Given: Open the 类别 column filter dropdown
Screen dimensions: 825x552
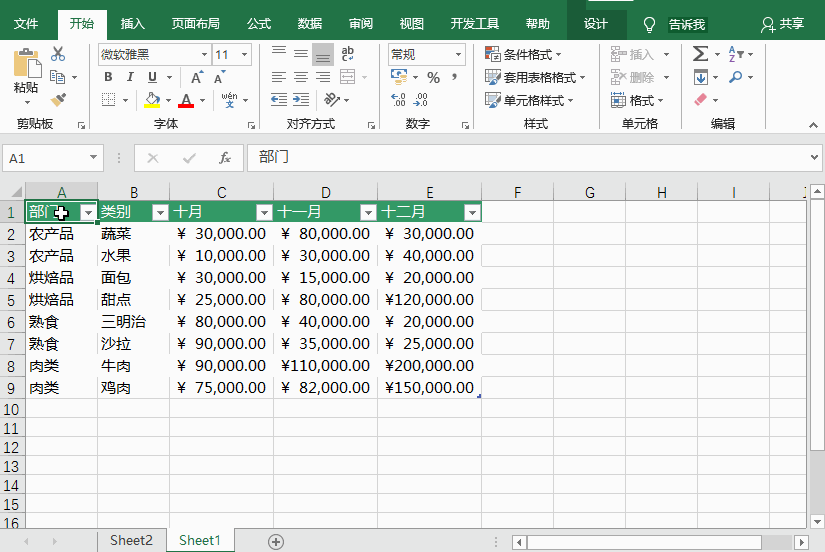Looking at the screenshot, I should point(160,212).
